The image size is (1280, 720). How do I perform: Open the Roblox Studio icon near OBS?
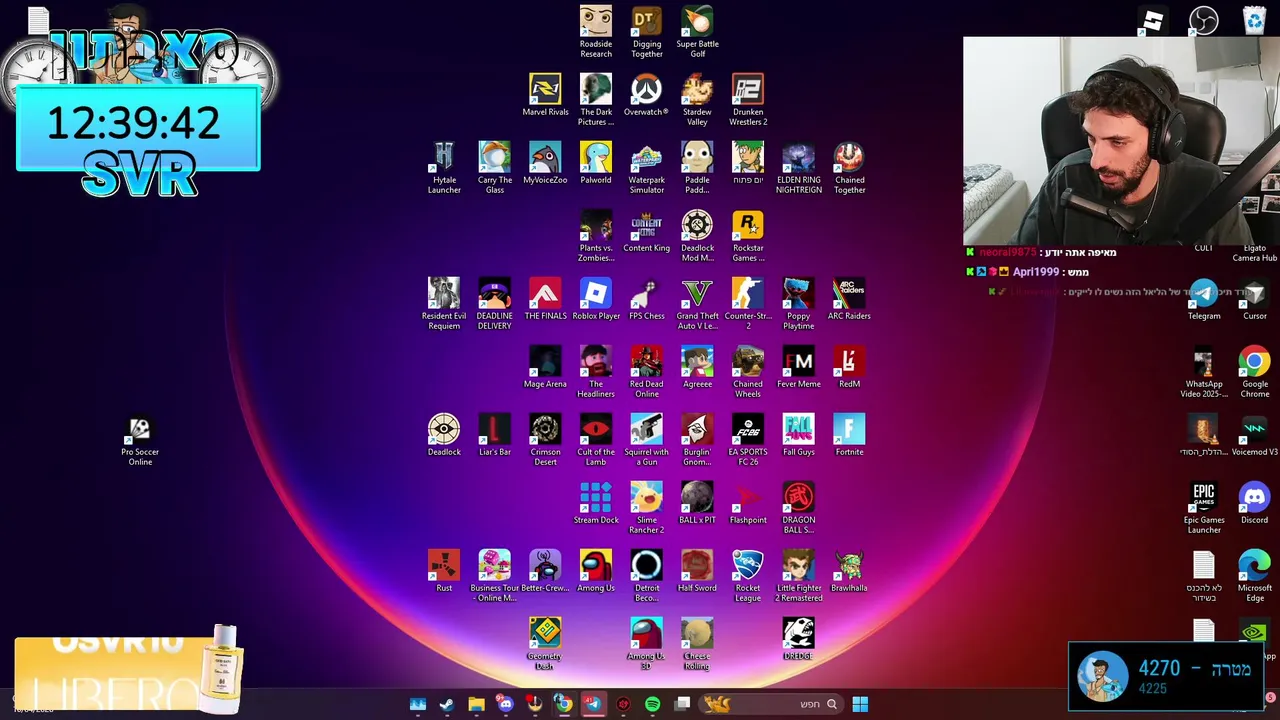coord(1153,20)
